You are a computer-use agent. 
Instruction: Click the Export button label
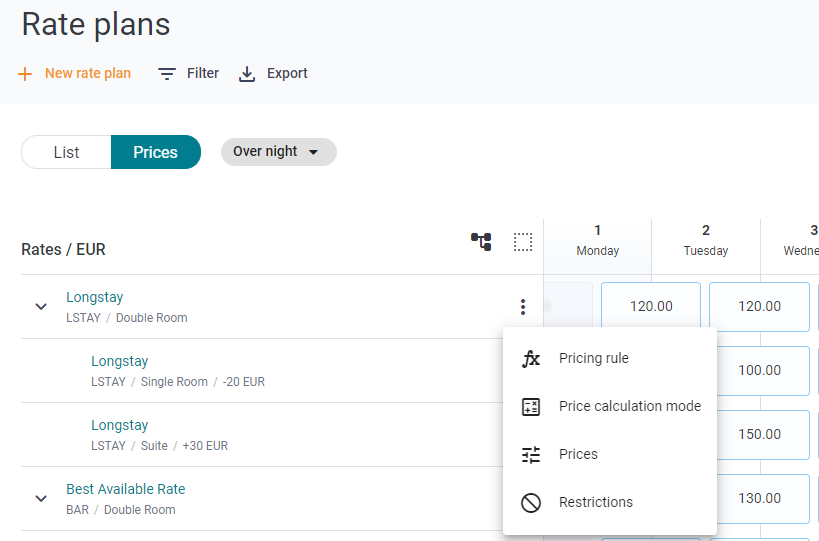pyautogui.click(x=287, y=74)
